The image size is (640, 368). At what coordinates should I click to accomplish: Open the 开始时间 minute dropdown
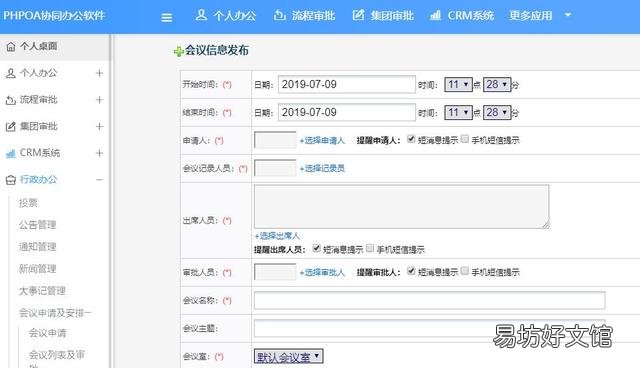(497, 84)
